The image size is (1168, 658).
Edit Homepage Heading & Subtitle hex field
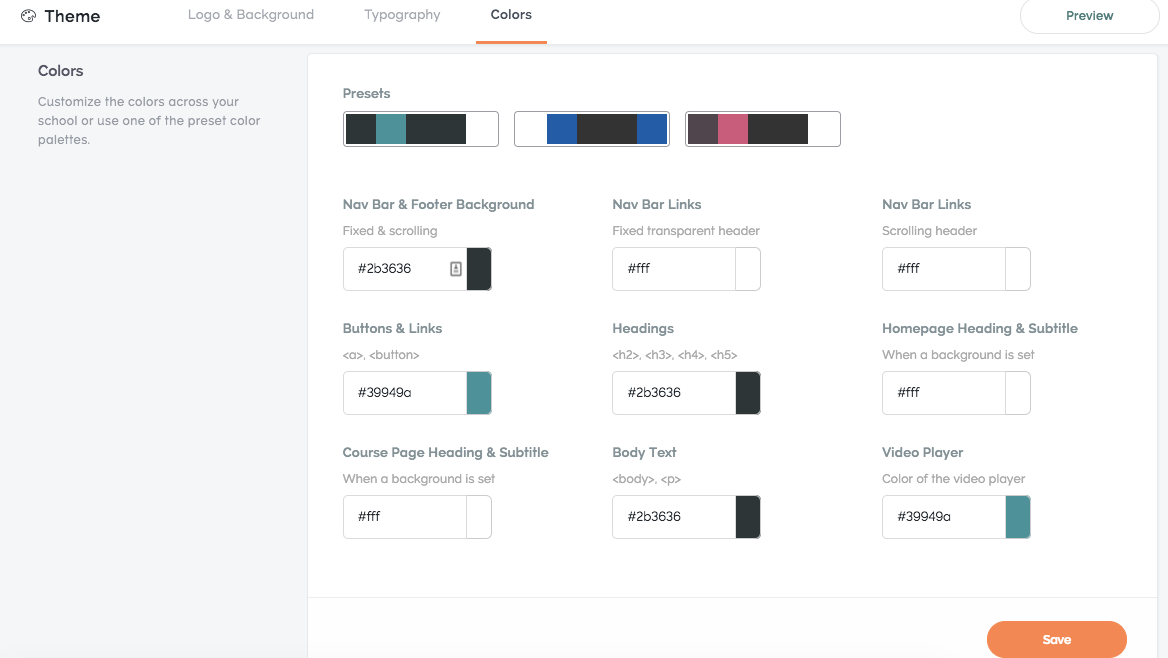pyautogui.click(x=944, y=393)
